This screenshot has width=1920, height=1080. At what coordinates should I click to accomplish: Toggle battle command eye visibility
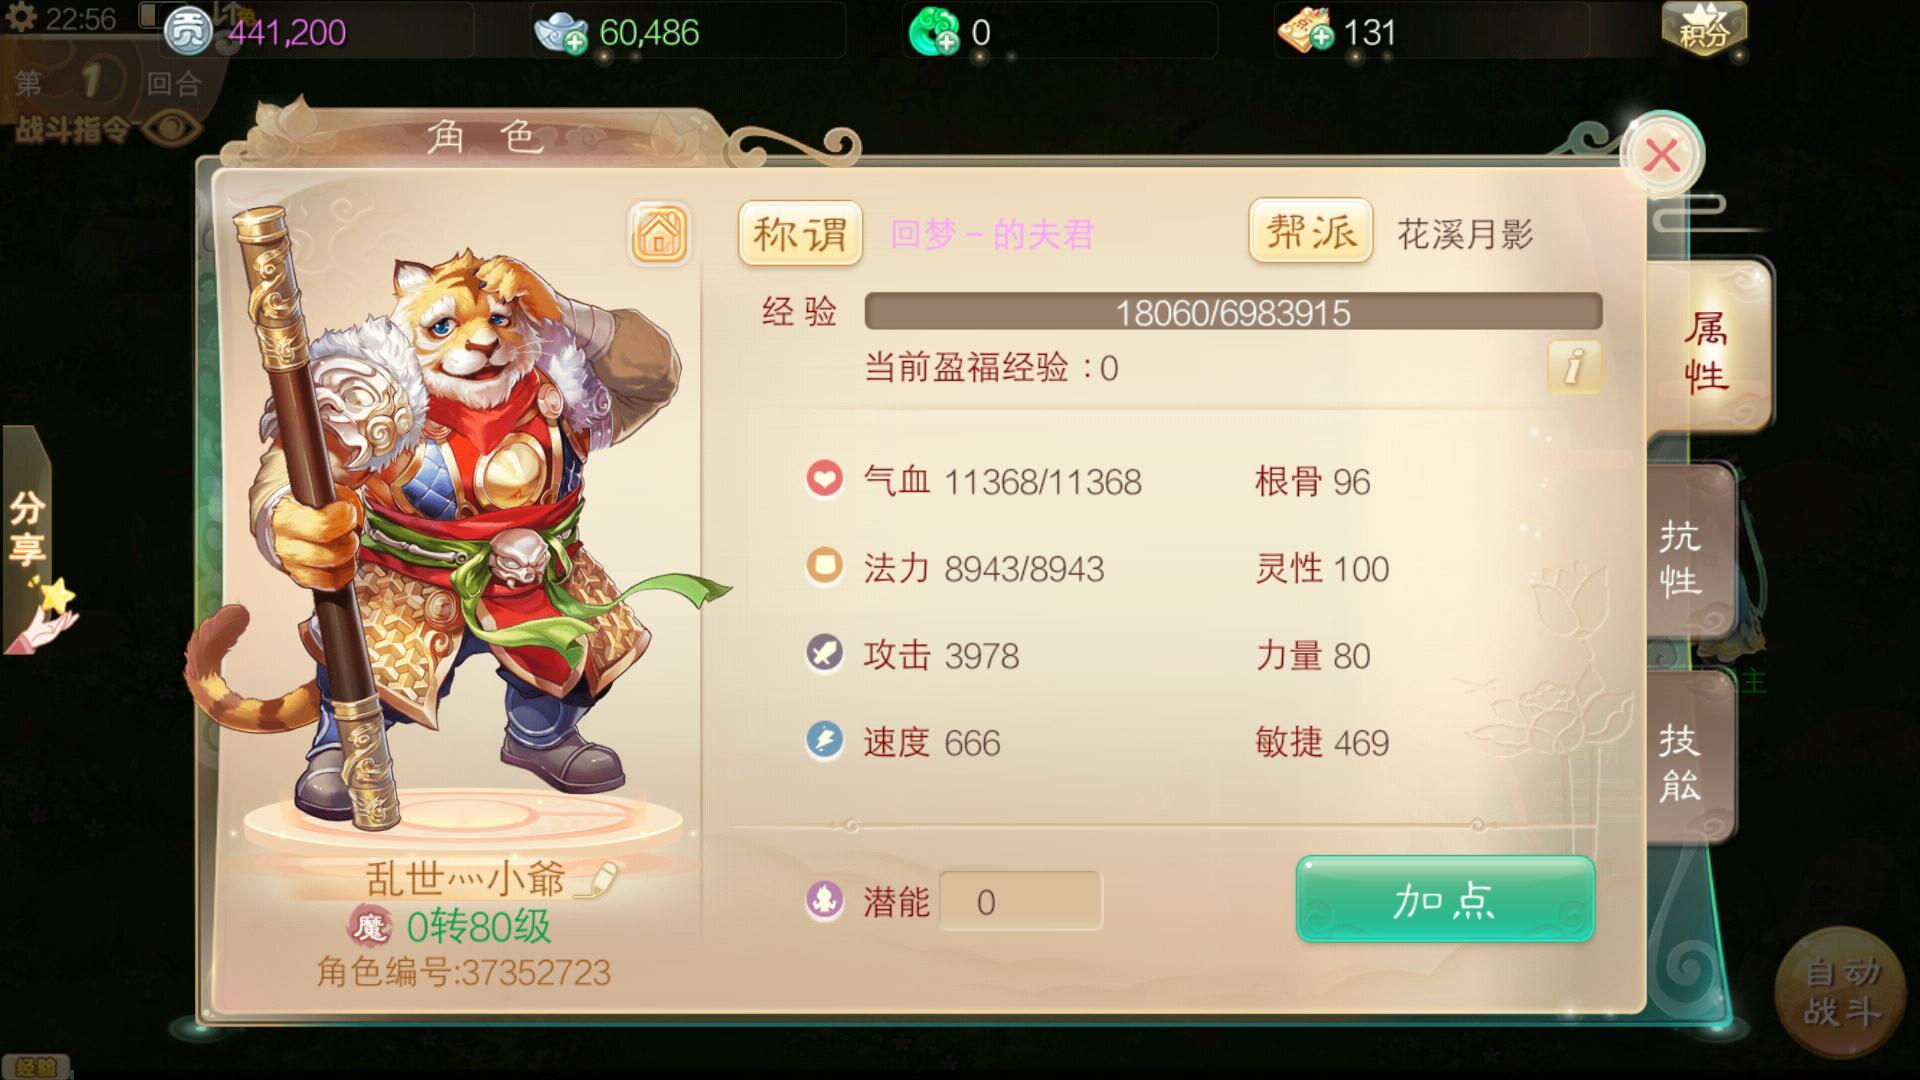tap(172, 128)
